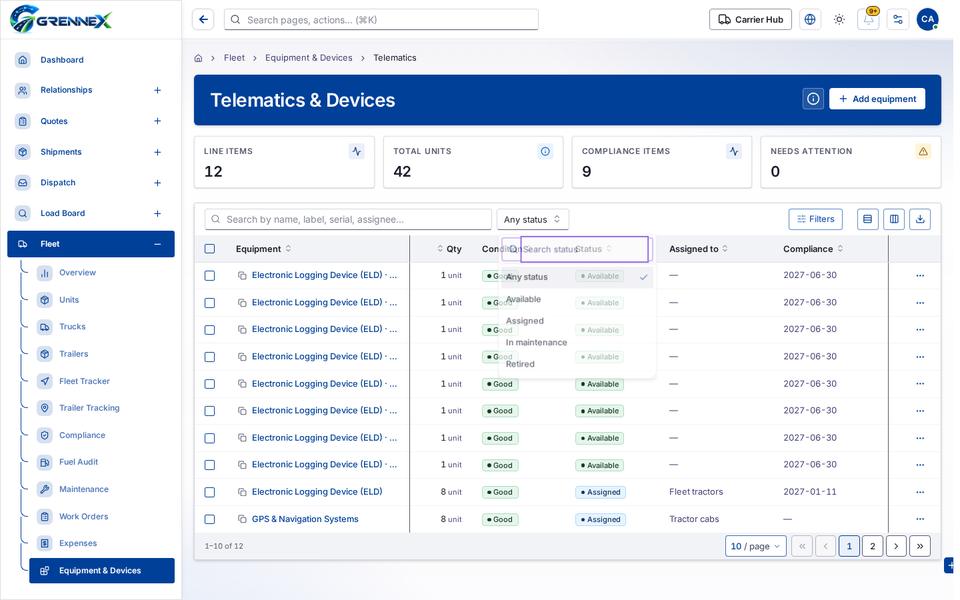Click the info icon in Telematics header
The image size is (960, 600).
812,99
